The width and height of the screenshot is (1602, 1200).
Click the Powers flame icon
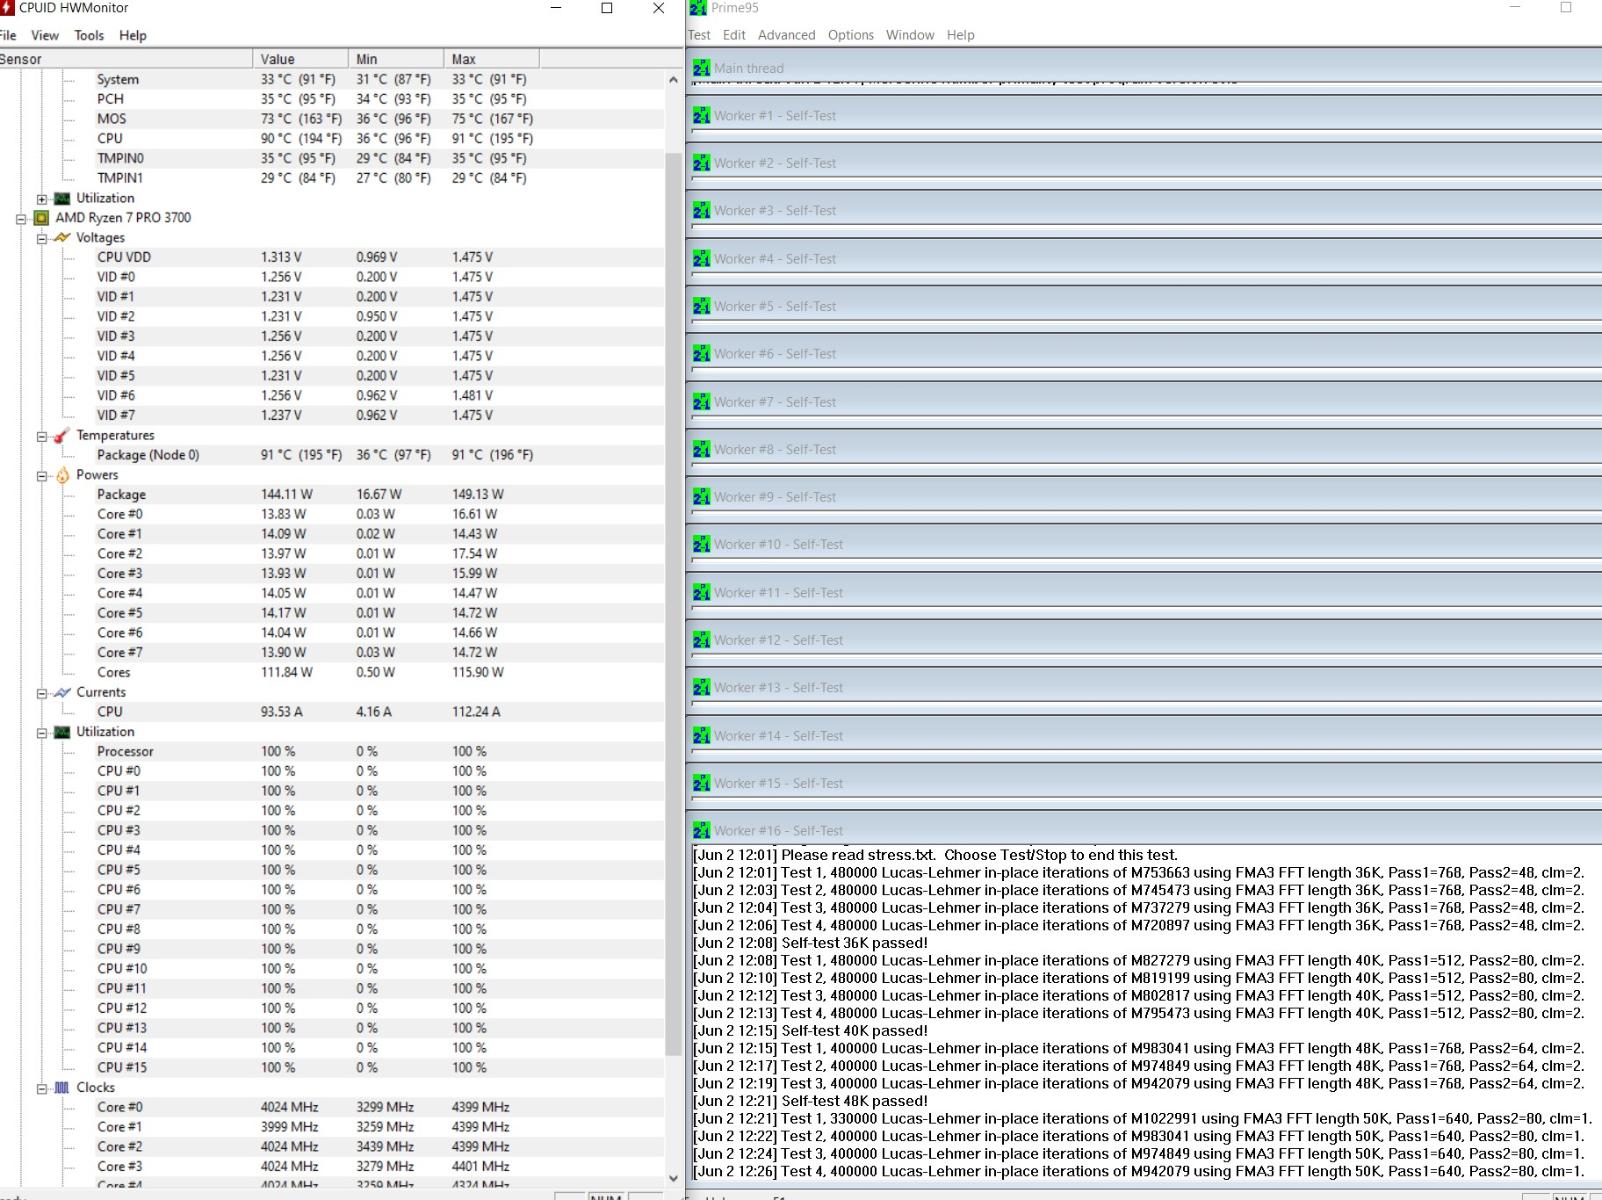coord(62,475)
